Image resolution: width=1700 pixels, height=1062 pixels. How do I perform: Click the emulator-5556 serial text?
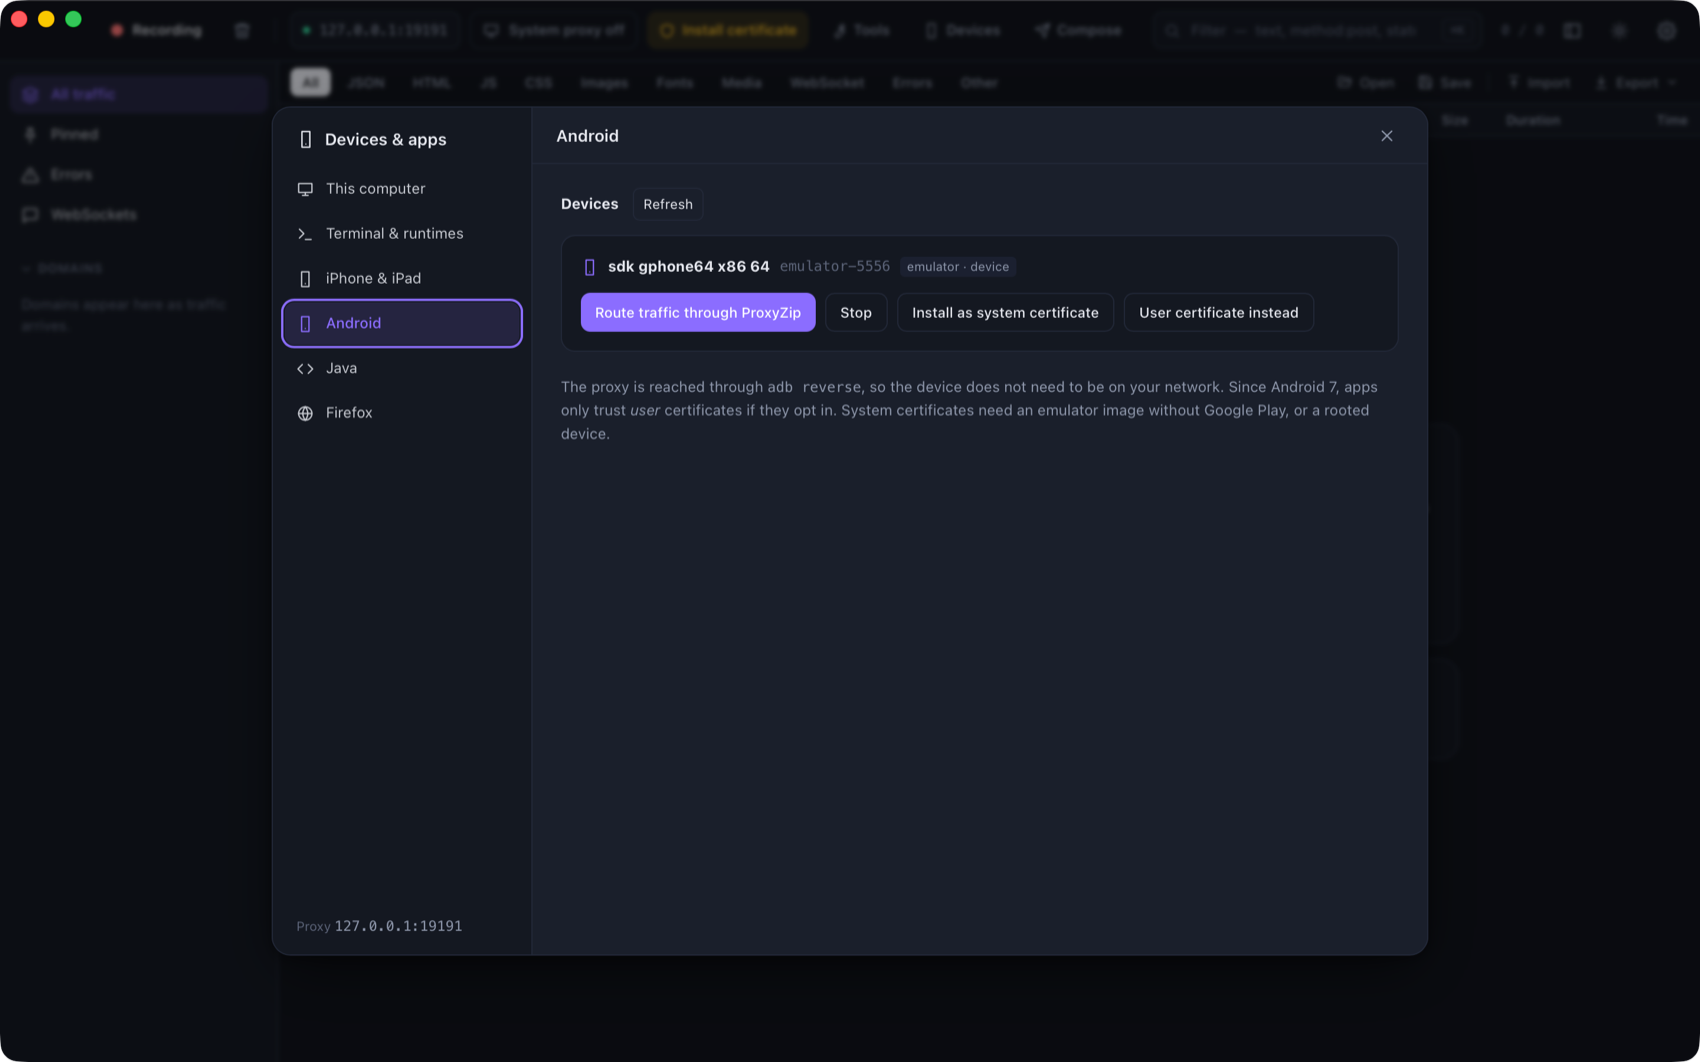[835, 266]
